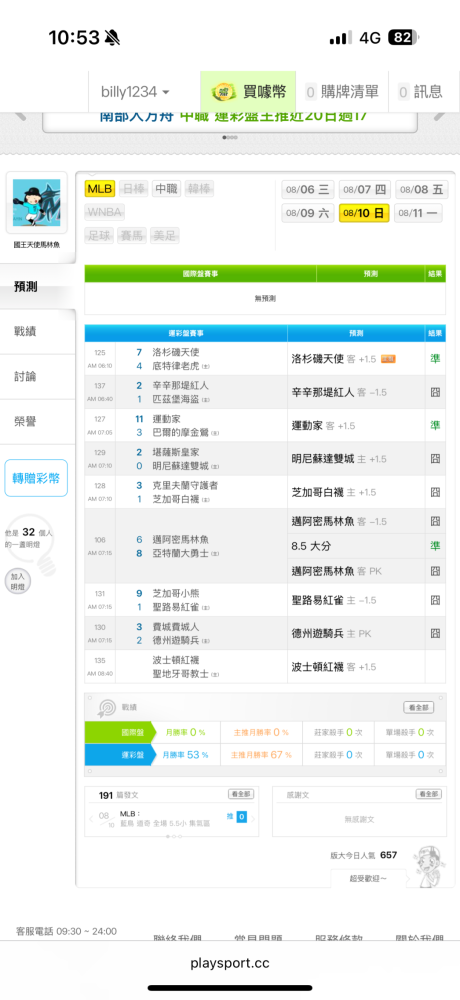
Task: Select the MLB league tab
Action: 100,189
